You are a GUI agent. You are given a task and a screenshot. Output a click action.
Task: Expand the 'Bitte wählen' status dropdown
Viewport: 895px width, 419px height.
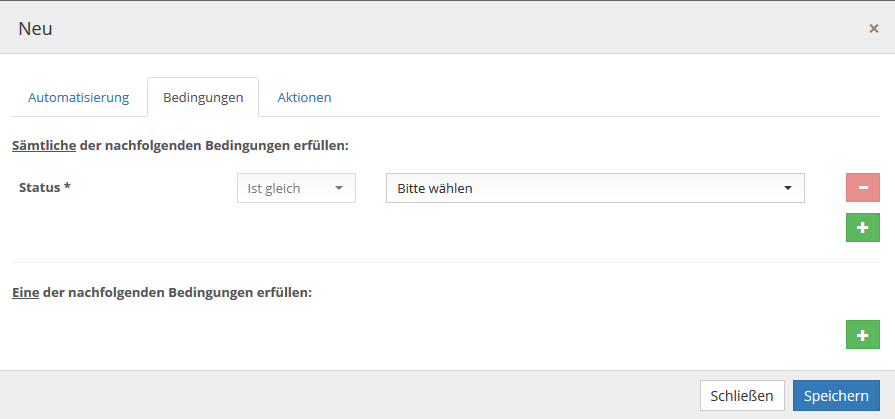(x=595, y=188)
